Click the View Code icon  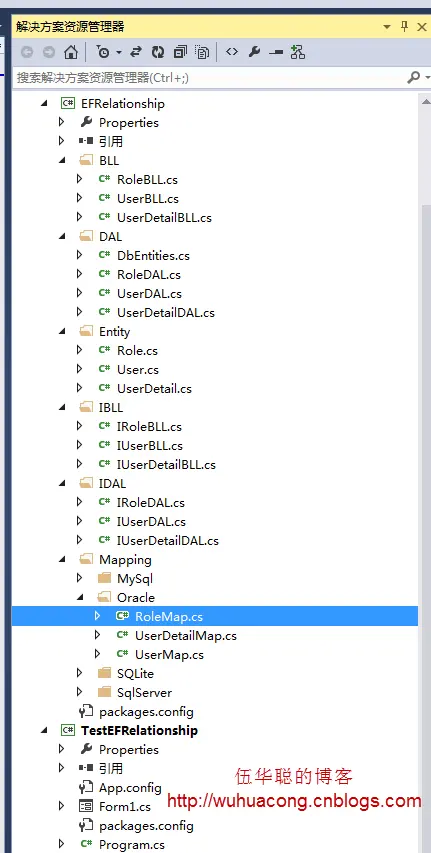tap(232, 52)
